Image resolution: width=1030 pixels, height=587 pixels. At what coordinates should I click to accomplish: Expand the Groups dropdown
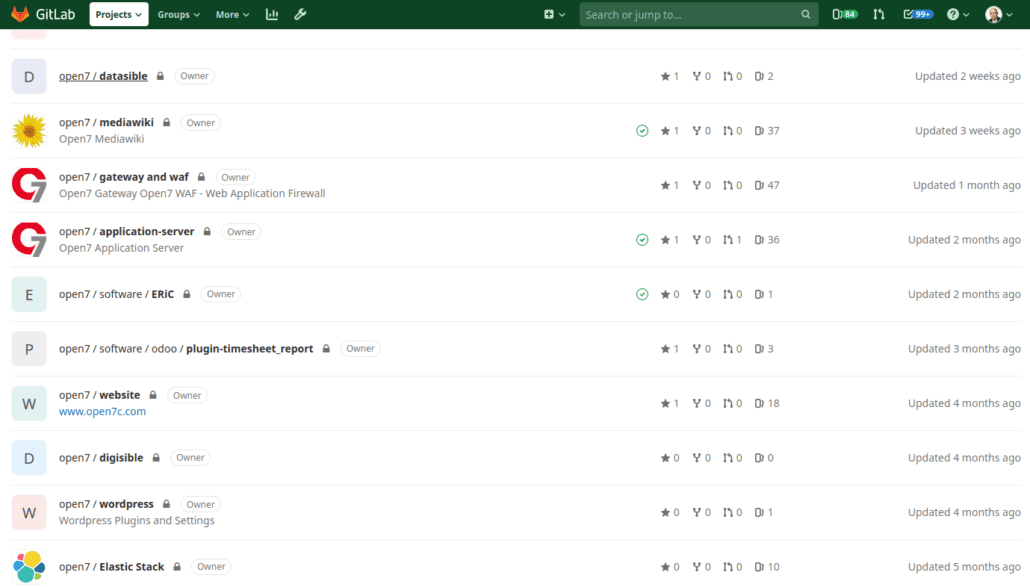179,14
